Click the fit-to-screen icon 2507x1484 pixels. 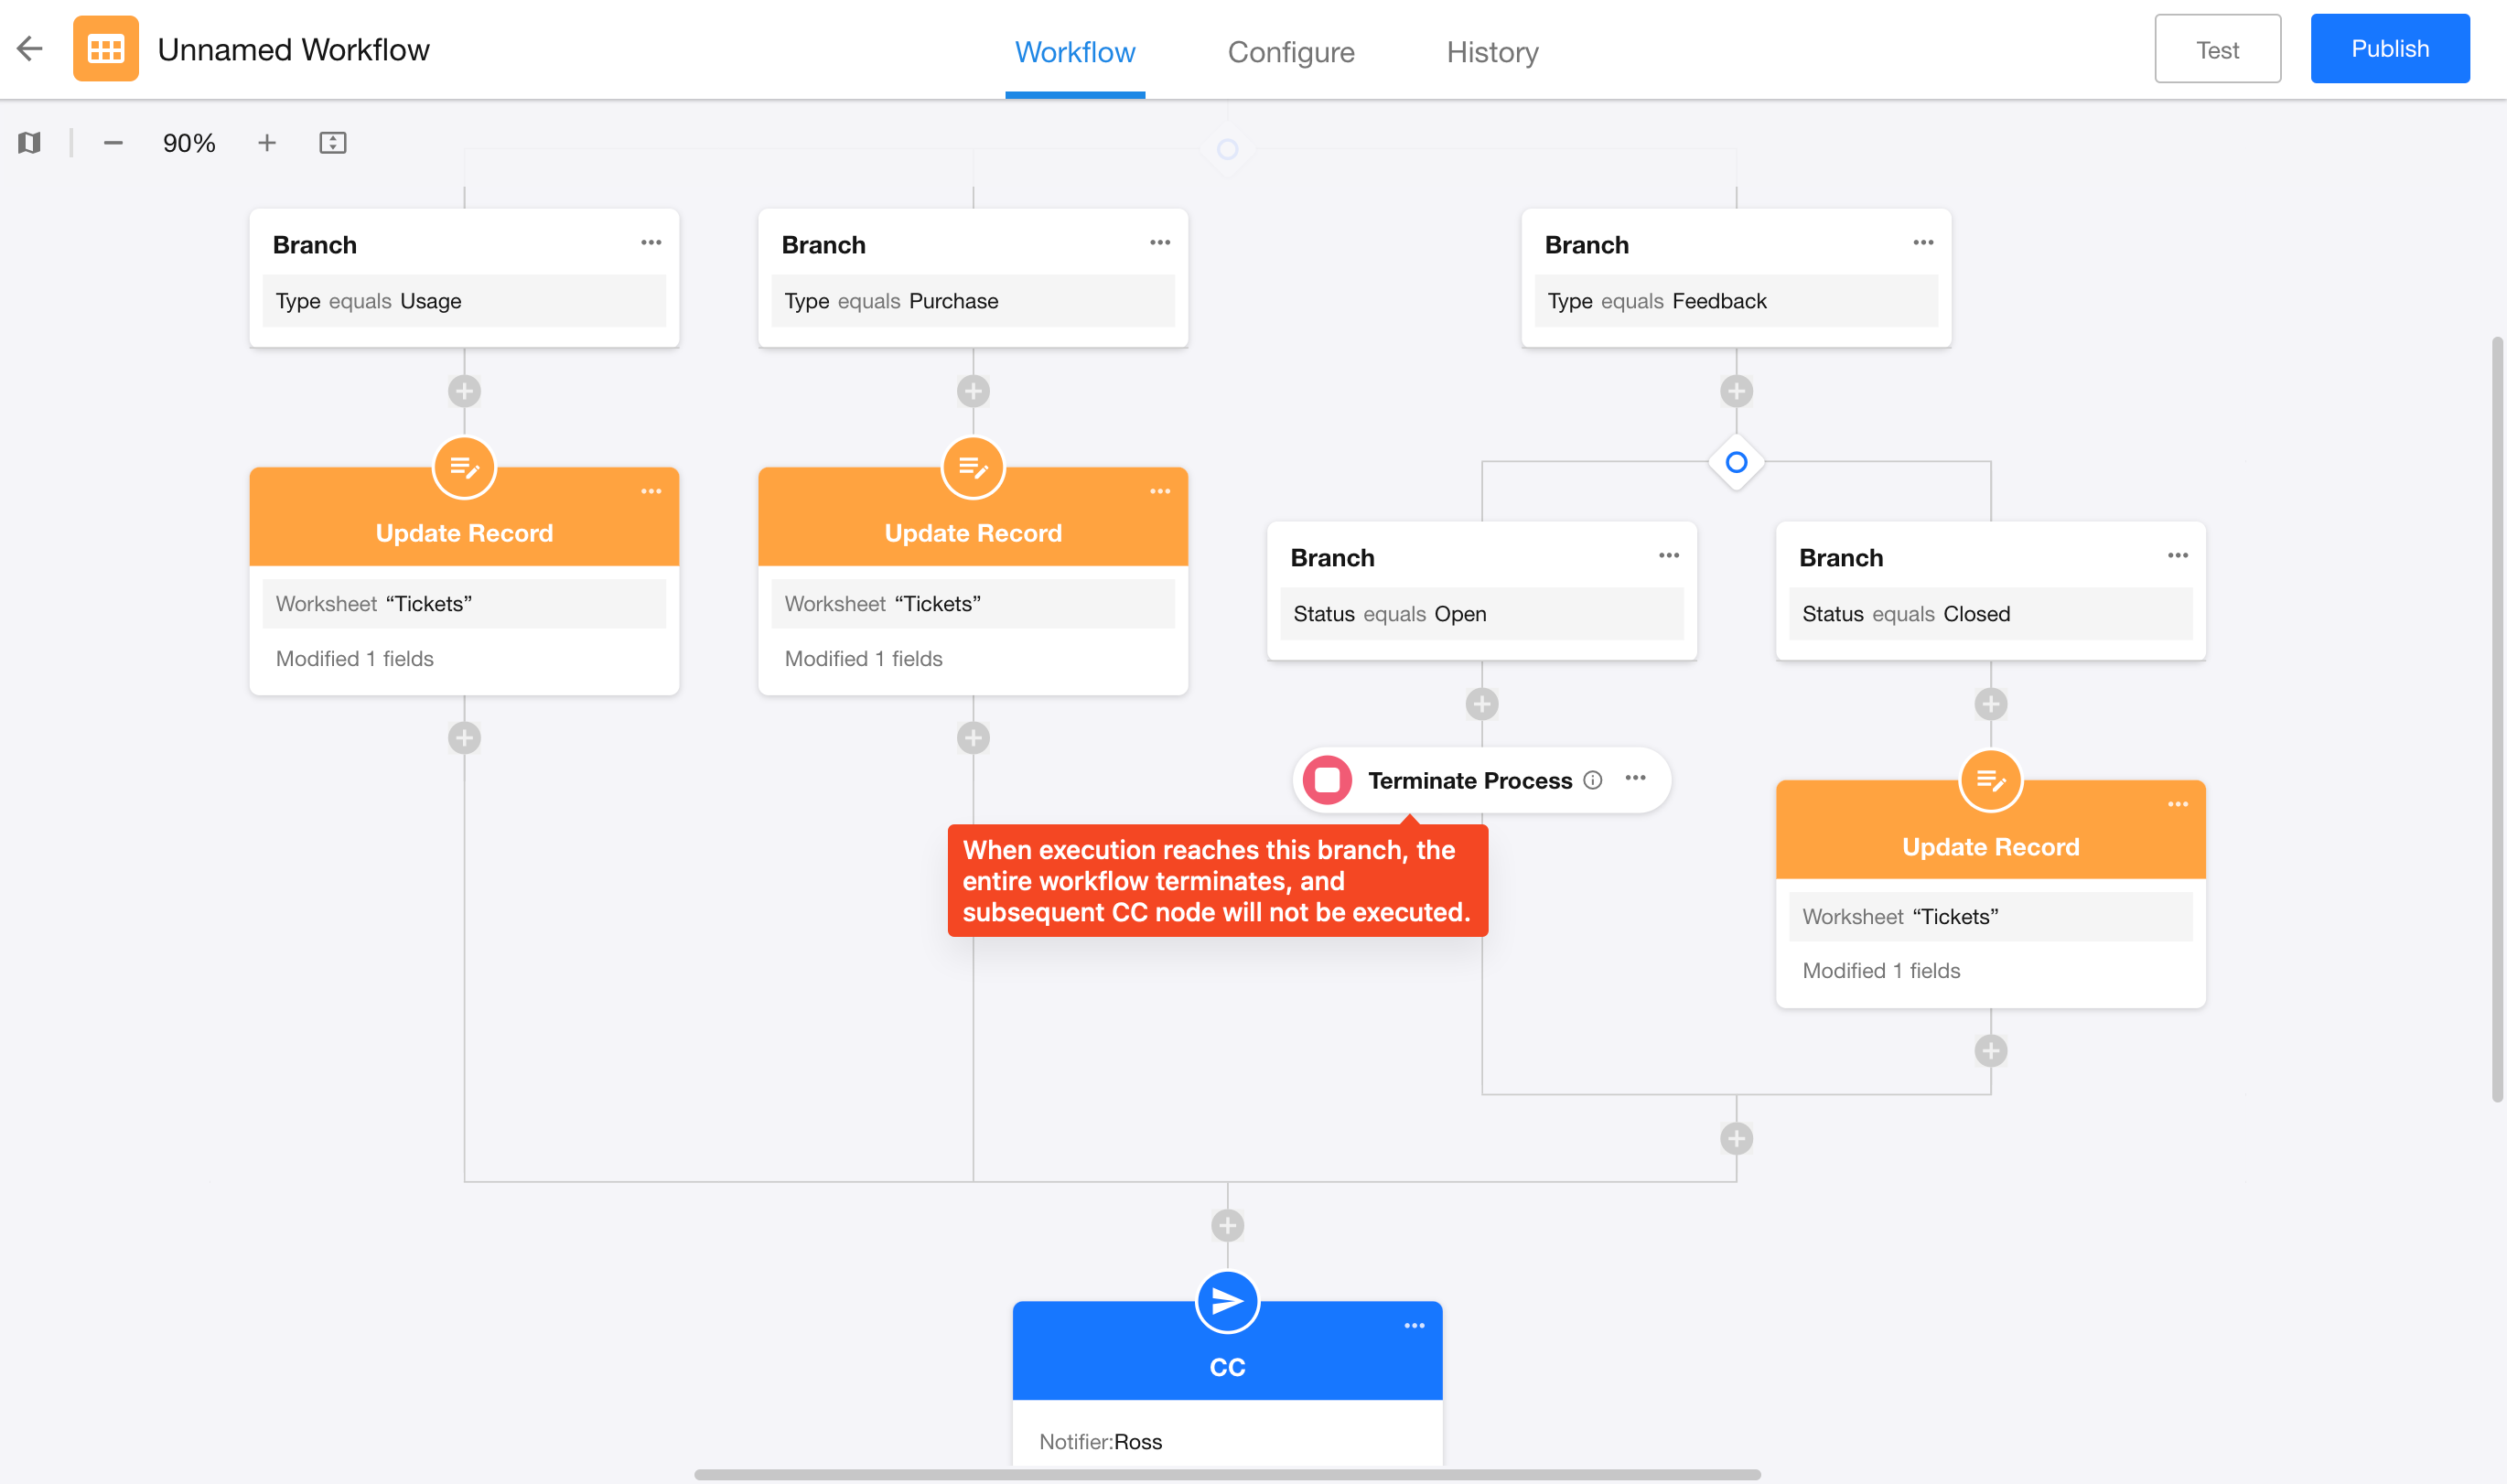333,143
